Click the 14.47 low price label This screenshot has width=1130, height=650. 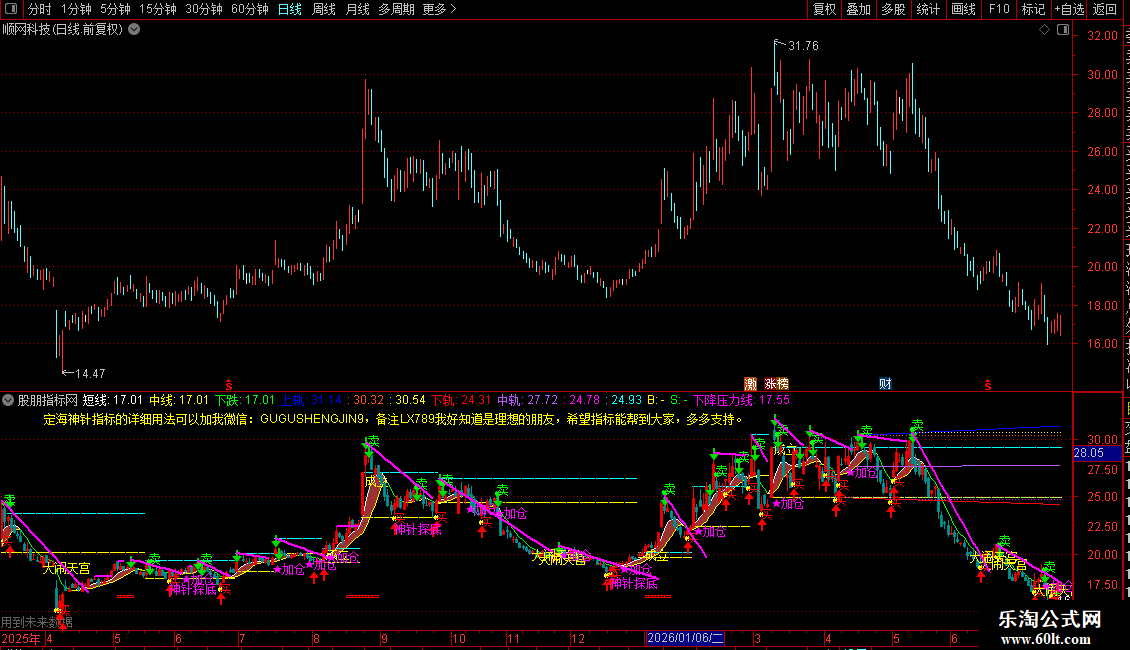[90, 374]
